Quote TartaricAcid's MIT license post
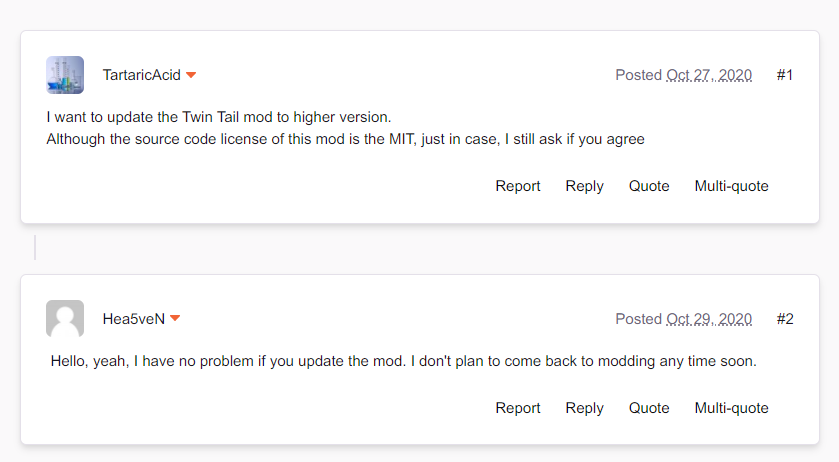This screenshot has height=462, width=839. pos(649,186)
